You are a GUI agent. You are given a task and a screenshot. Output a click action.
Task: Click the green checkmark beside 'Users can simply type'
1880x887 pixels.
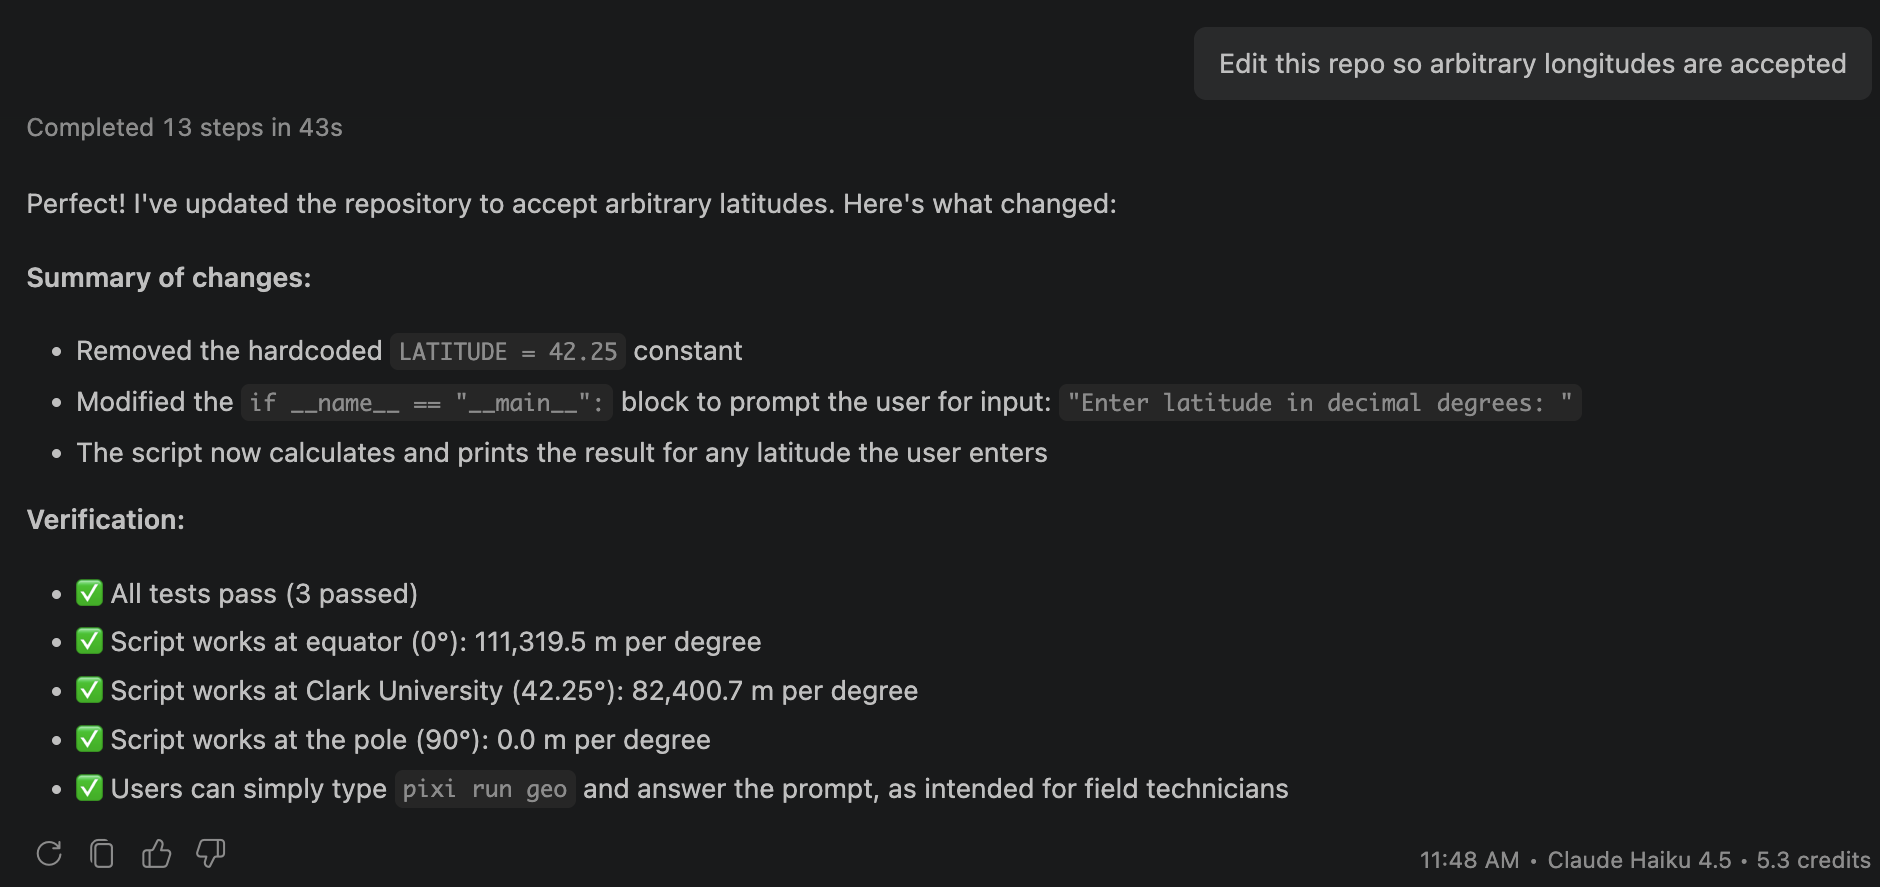point(90,788)
